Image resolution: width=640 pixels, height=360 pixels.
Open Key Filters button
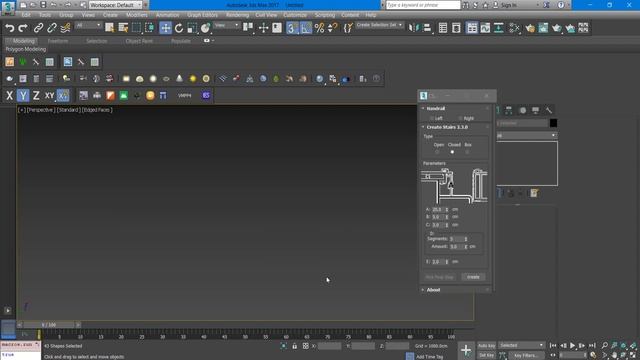[x=526, y=355]
